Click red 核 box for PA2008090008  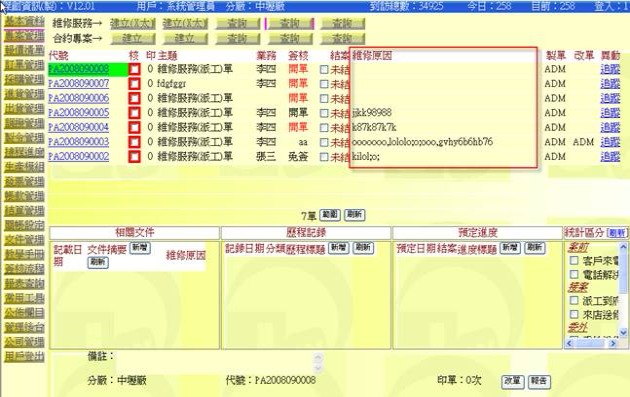point(134,69)
